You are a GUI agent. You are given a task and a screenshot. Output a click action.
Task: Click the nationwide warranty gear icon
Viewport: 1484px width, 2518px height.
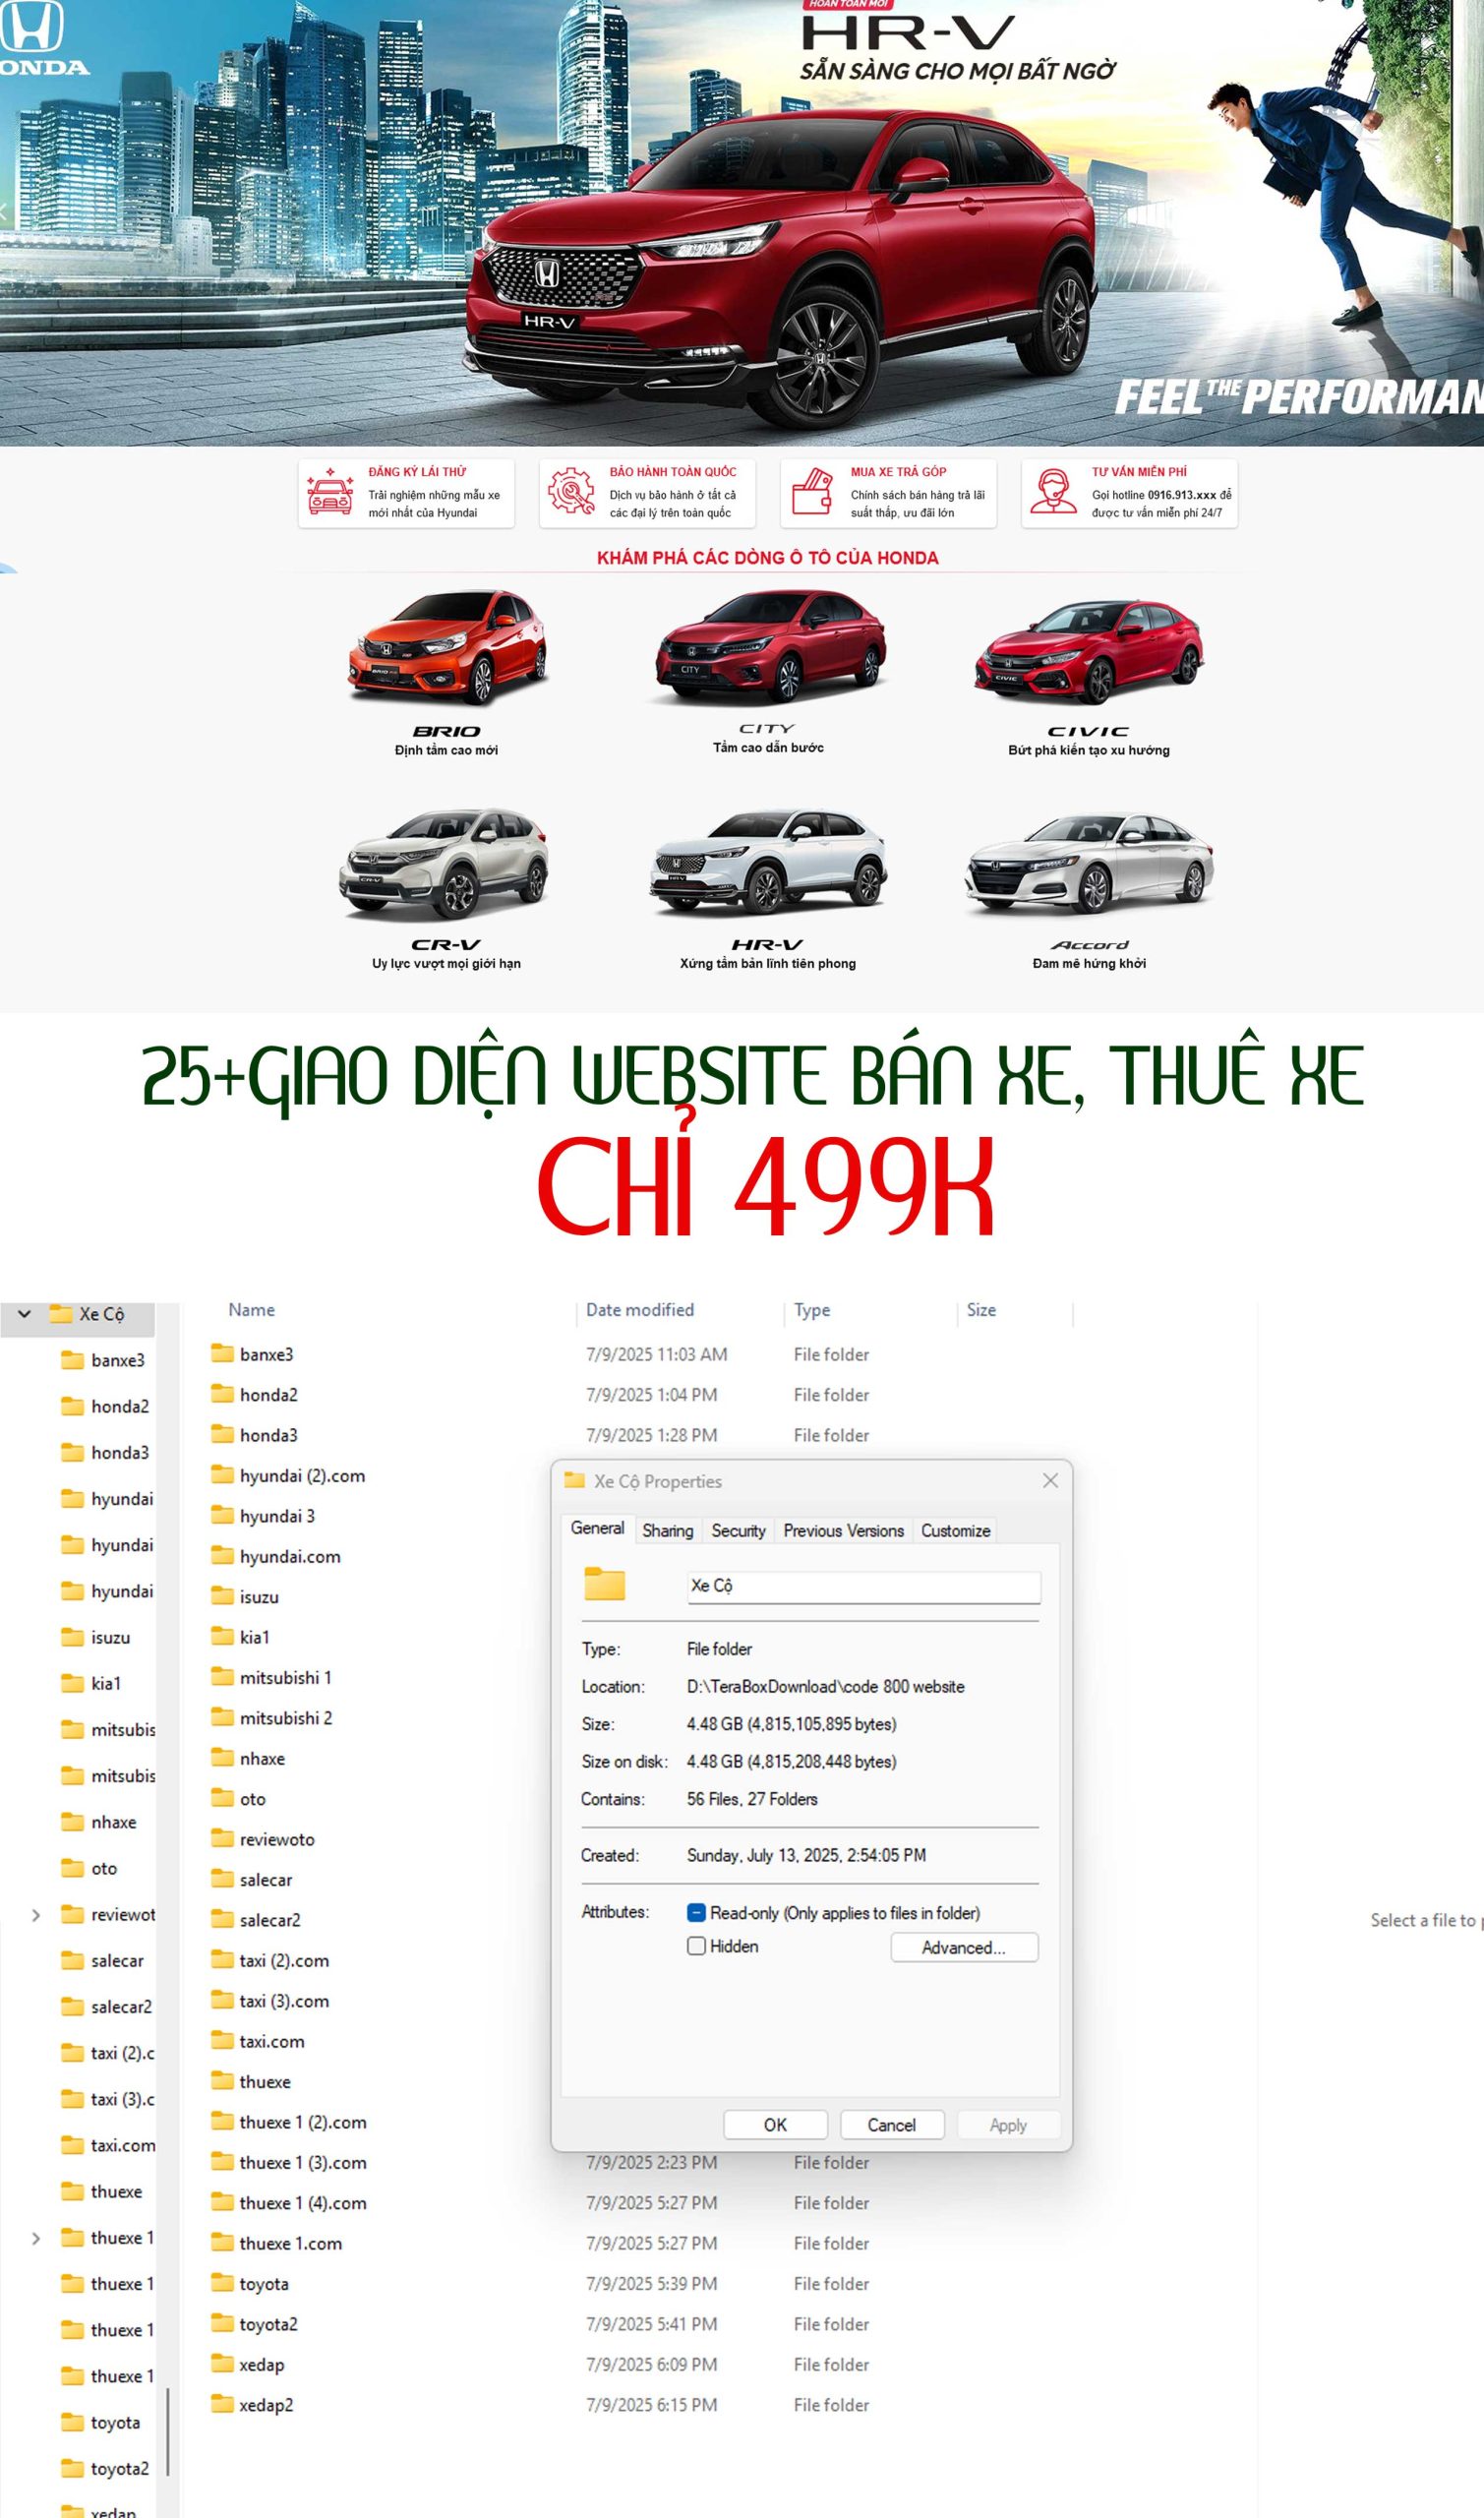click(571, 492)
